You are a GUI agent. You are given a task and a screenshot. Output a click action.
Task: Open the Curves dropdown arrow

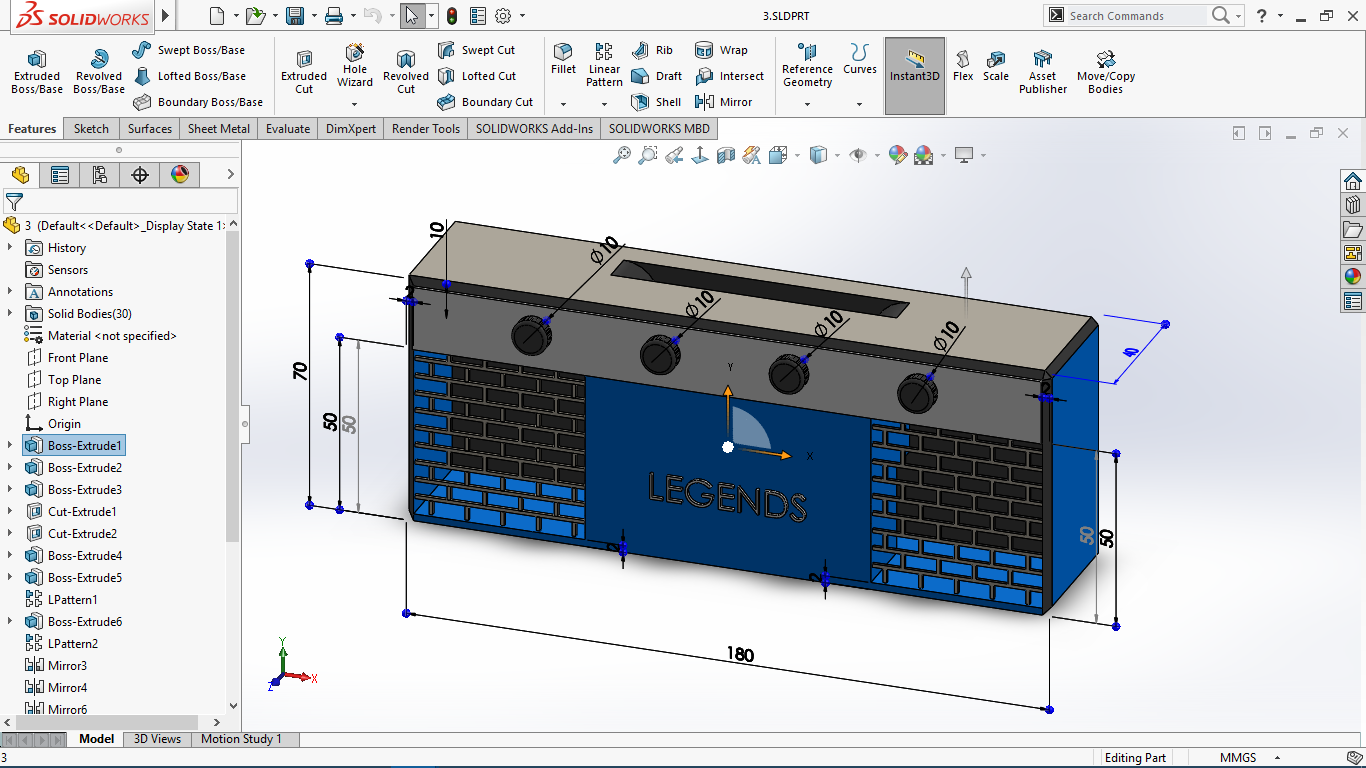859,103
